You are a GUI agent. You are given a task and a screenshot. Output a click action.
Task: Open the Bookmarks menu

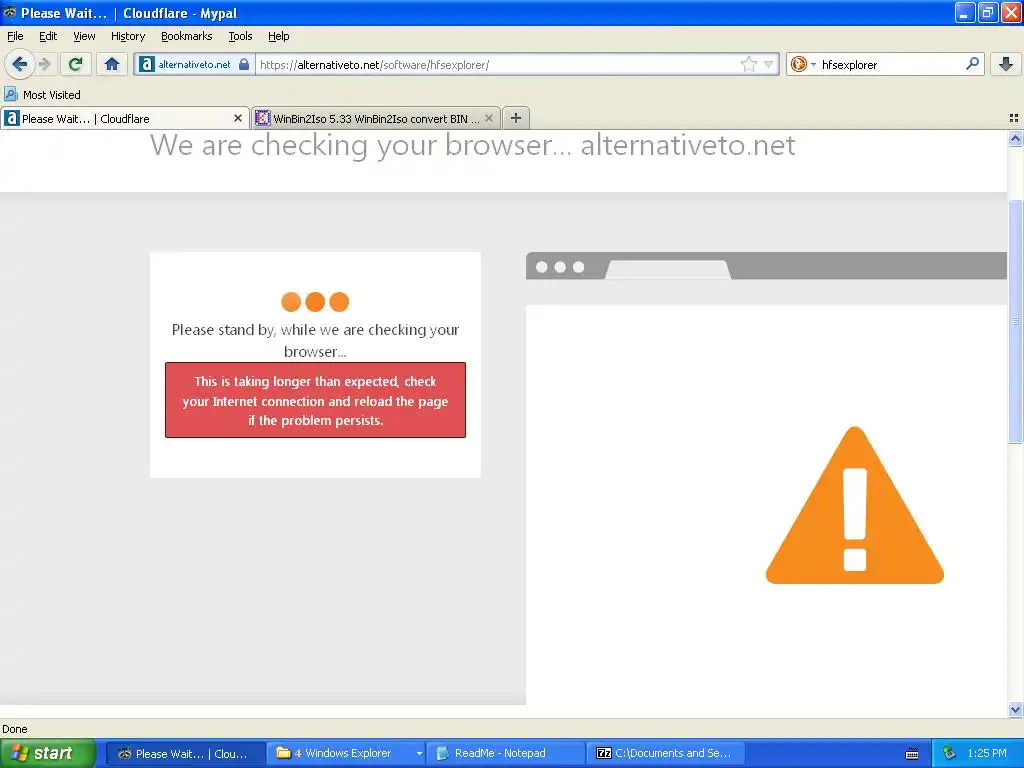pos(186,36)
